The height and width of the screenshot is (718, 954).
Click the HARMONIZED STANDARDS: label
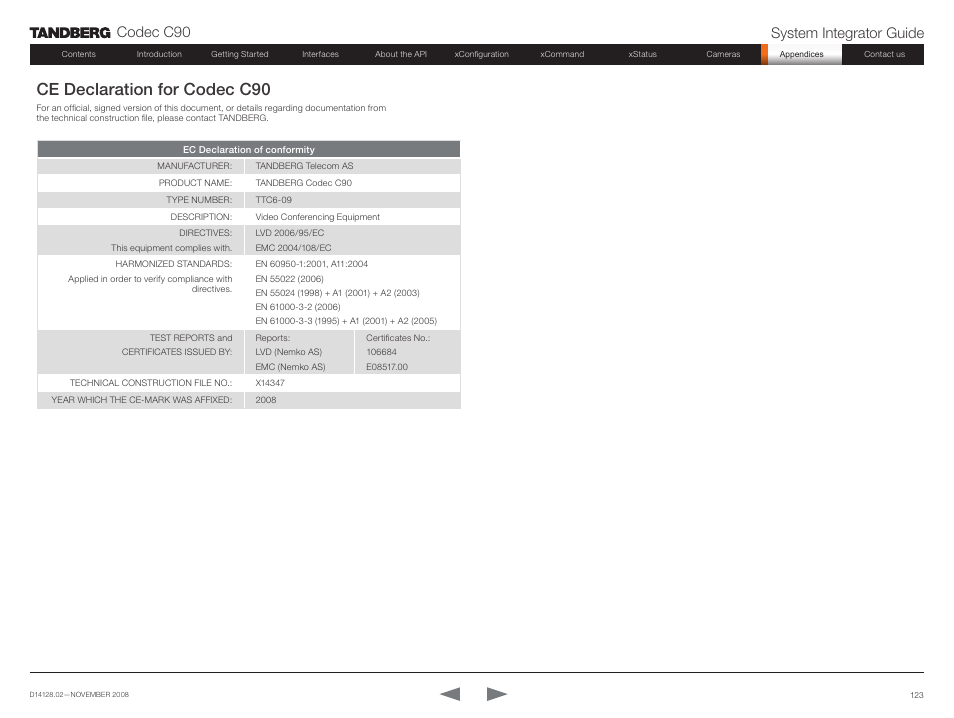[174, 263]
